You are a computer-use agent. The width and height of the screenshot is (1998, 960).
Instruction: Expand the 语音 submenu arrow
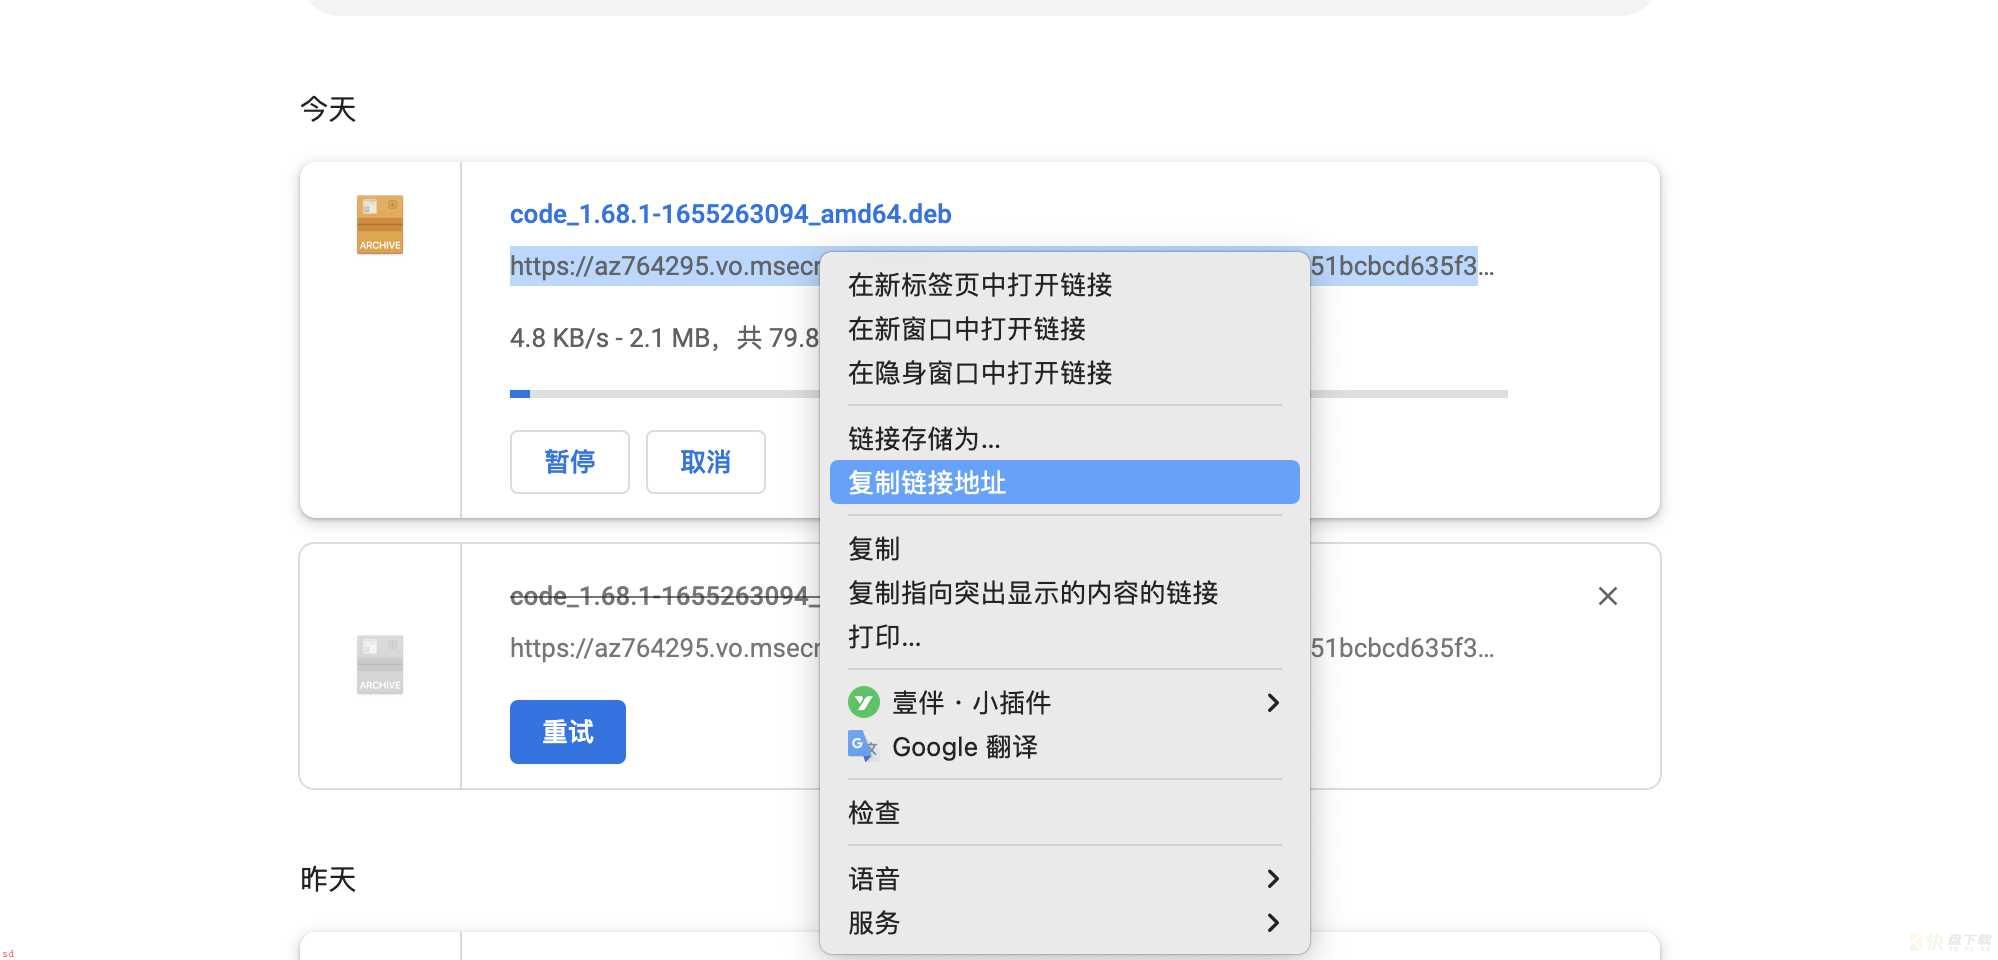pyautogui.click(x=1272, y=878)
